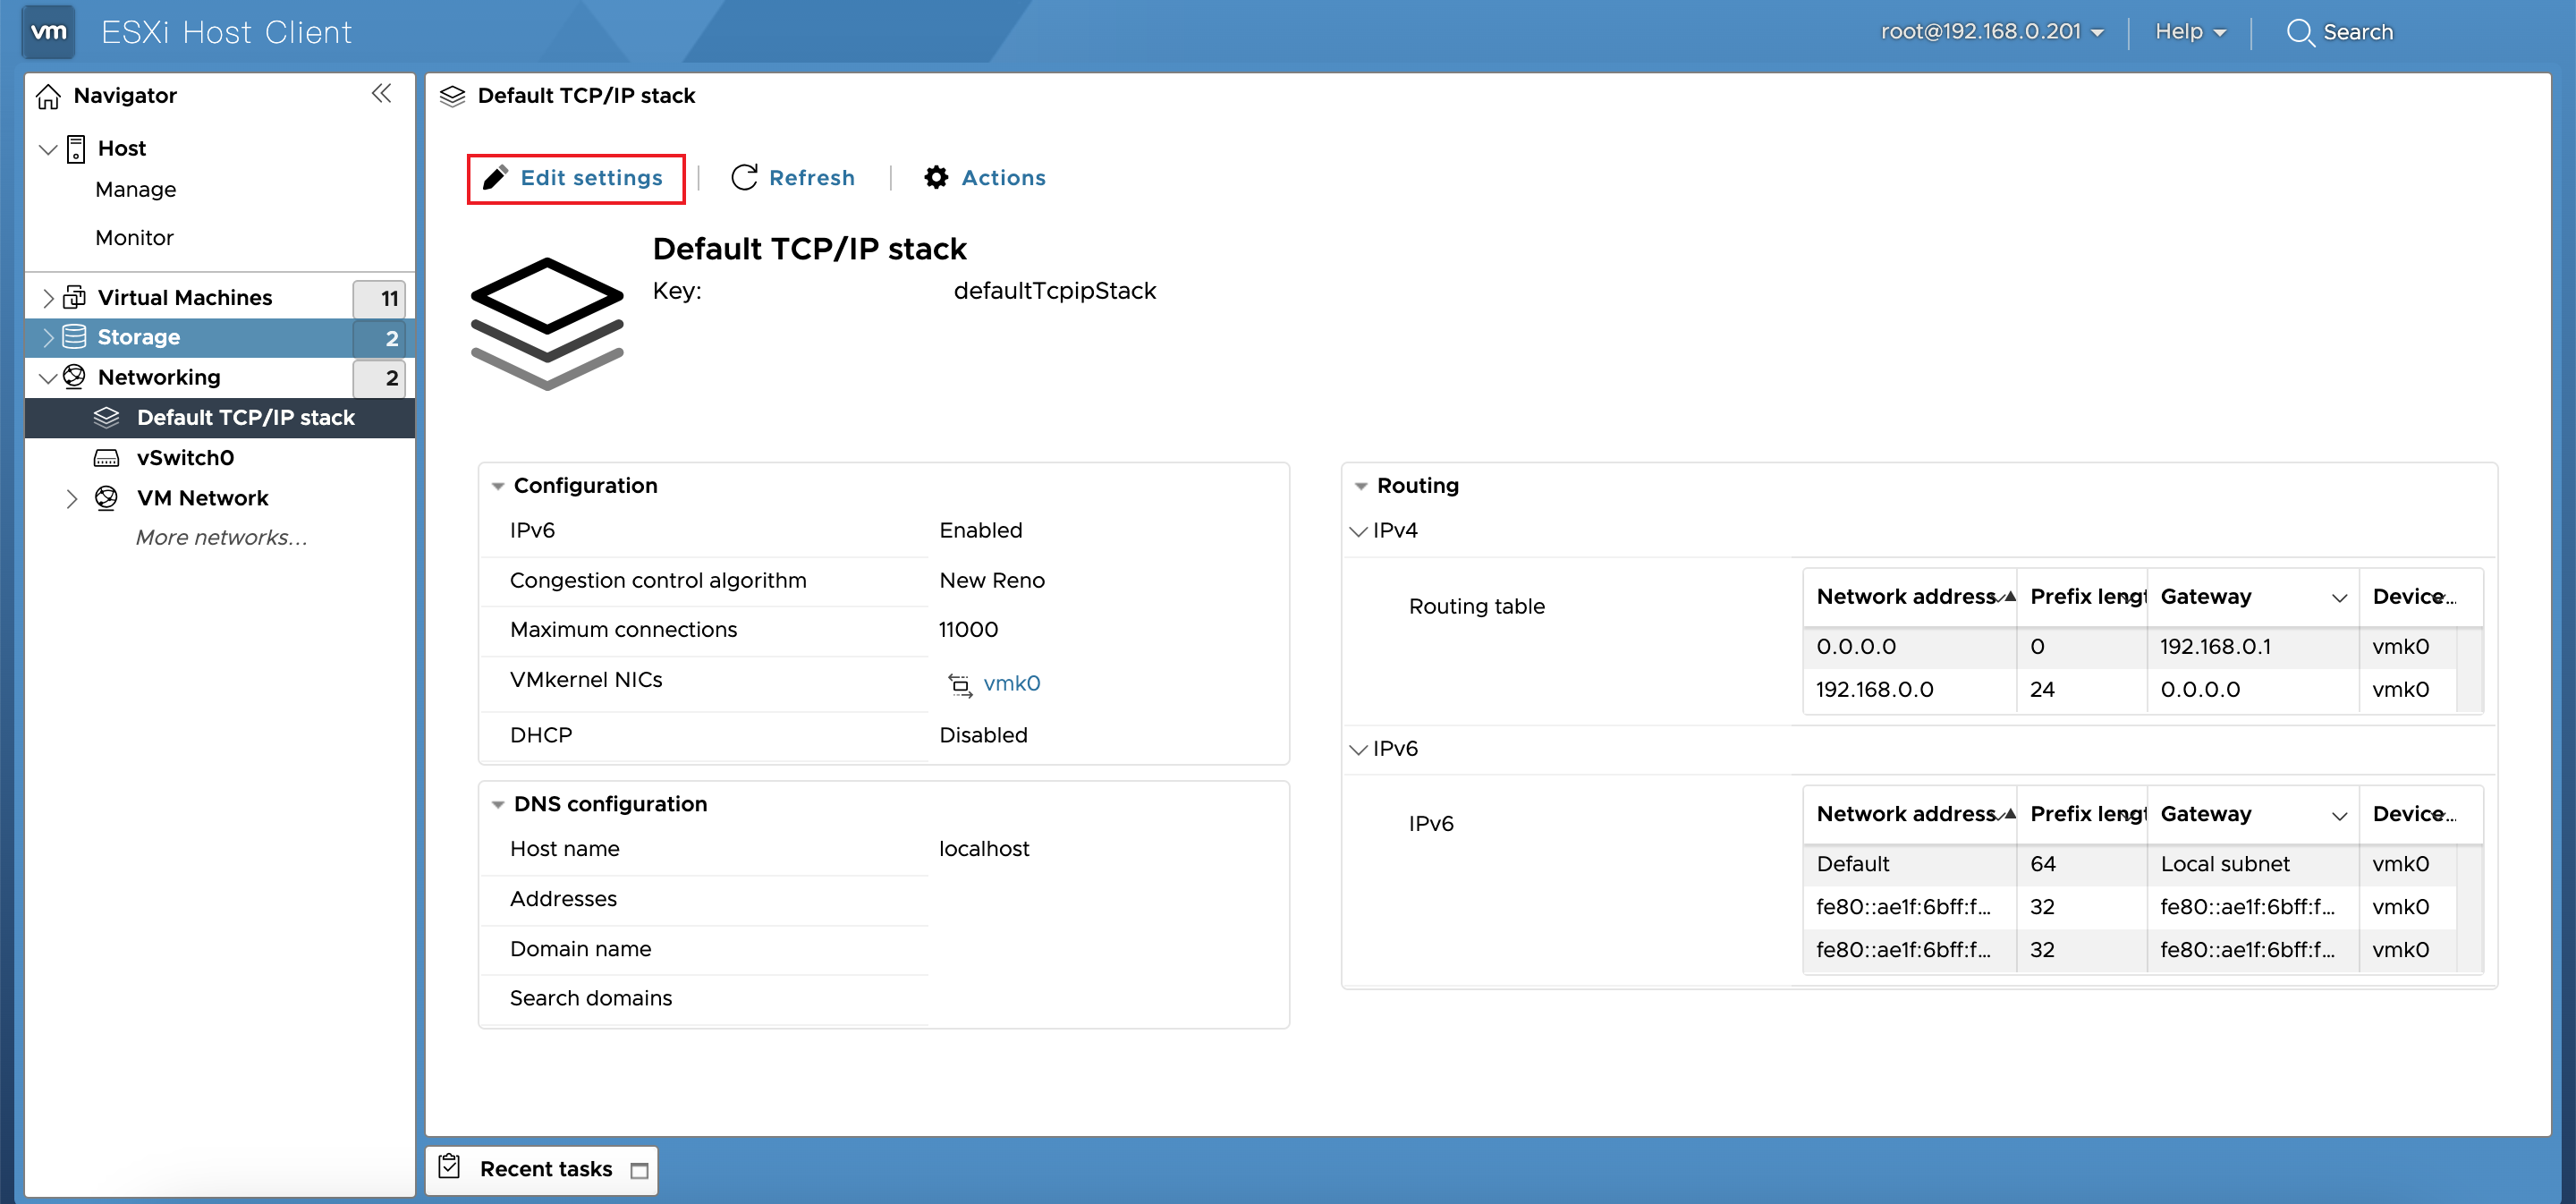Select Manage under Host
Viewport: 2576px width, 1204px height.
tap(135, 189)
